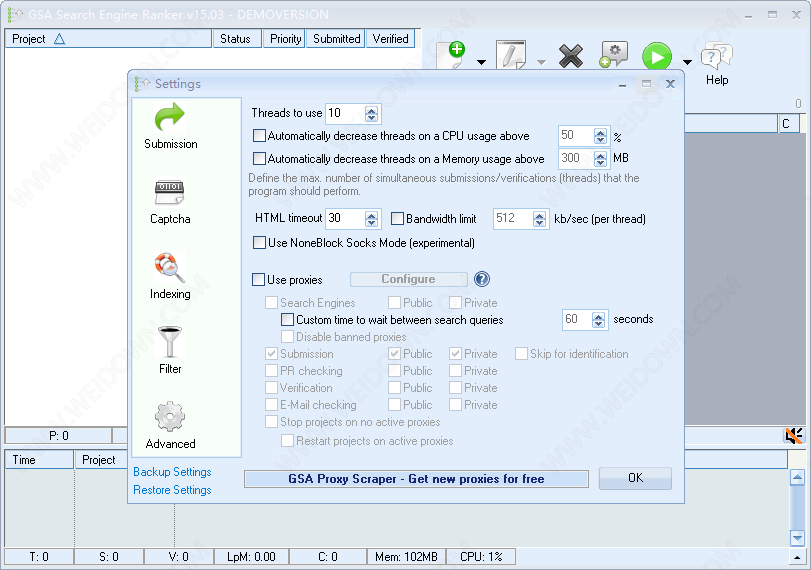Image resolution: width=811 pixels, height=570 pixels.
Task: Click the GSA Proxy Scraper banner button
Action: point(416,479)
